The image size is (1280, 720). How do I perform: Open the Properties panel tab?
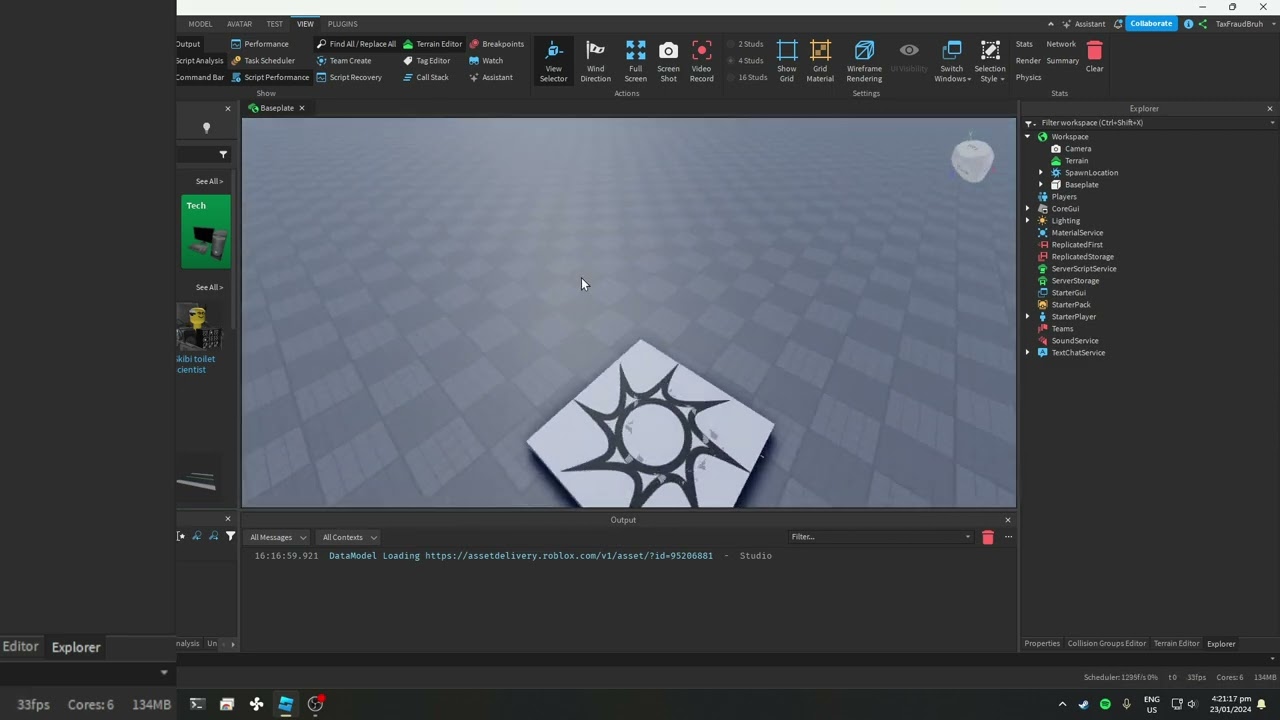click(1041, 644)
